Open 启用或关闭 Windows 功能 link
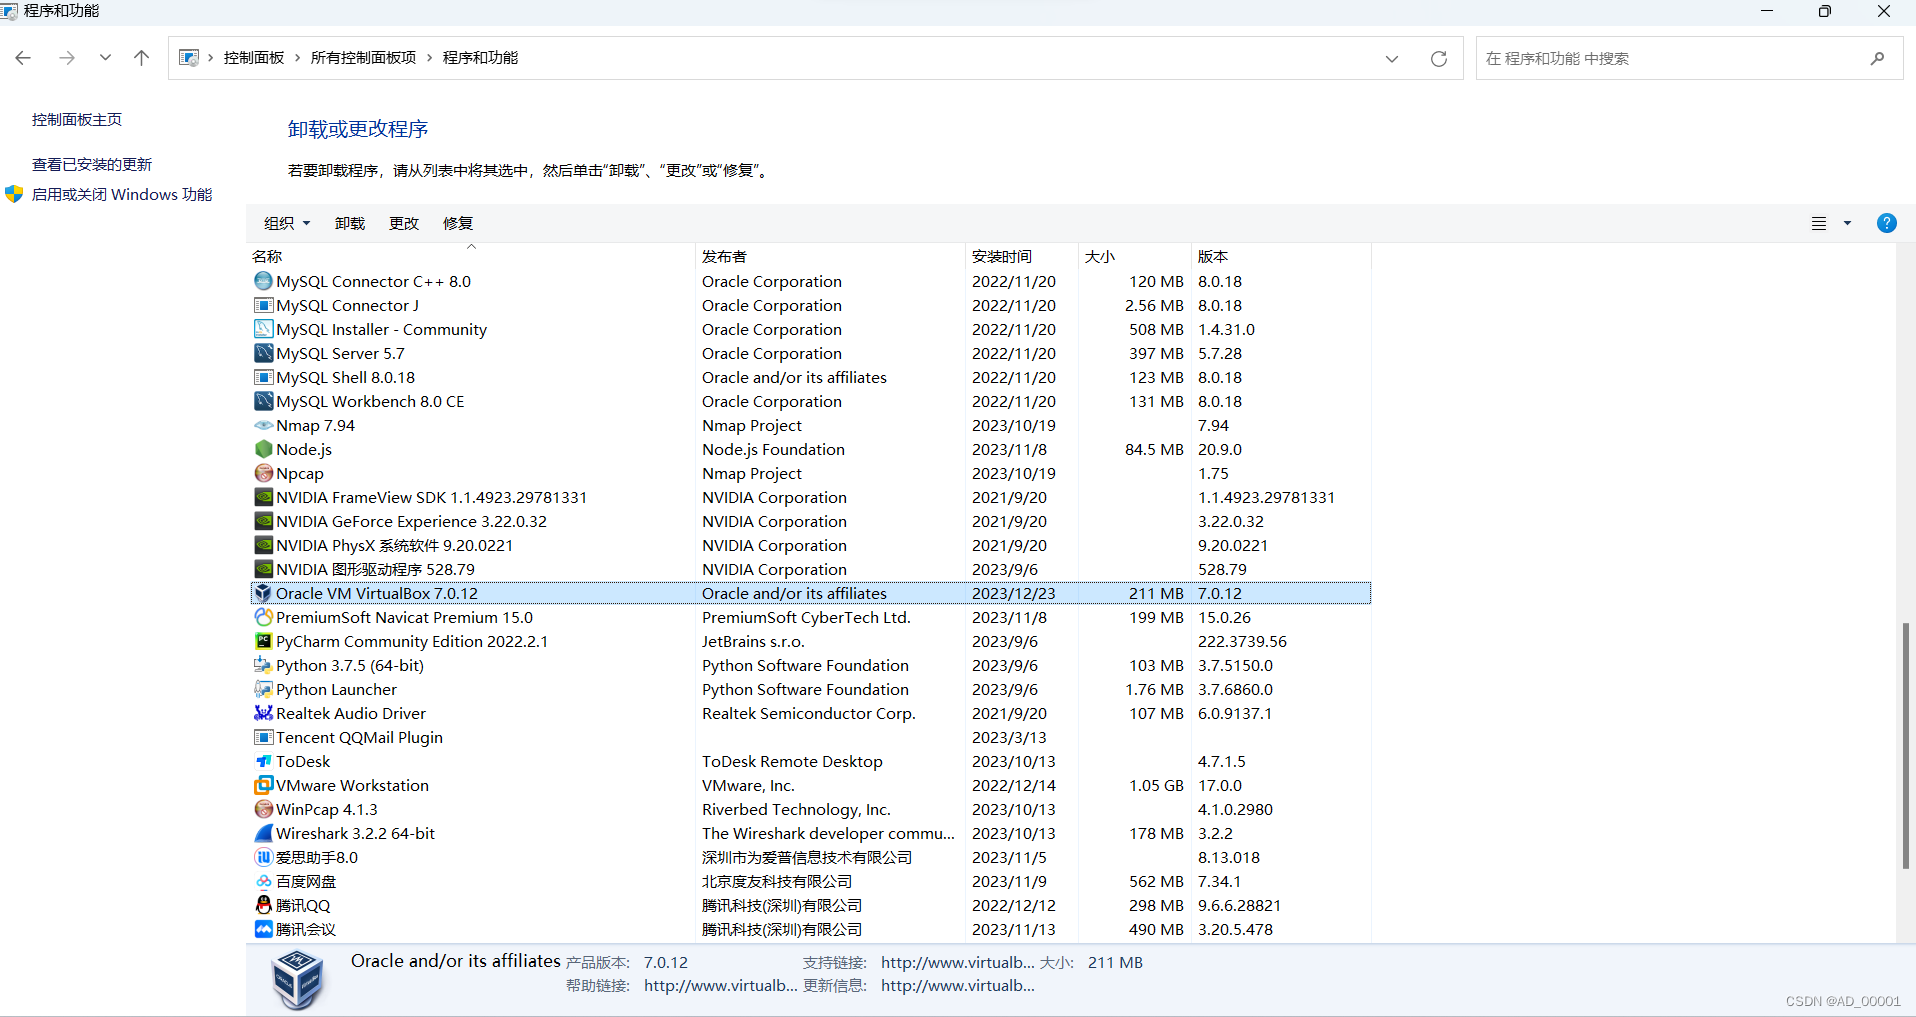Screen dimensions: 1916x1017 coord(122,194)
